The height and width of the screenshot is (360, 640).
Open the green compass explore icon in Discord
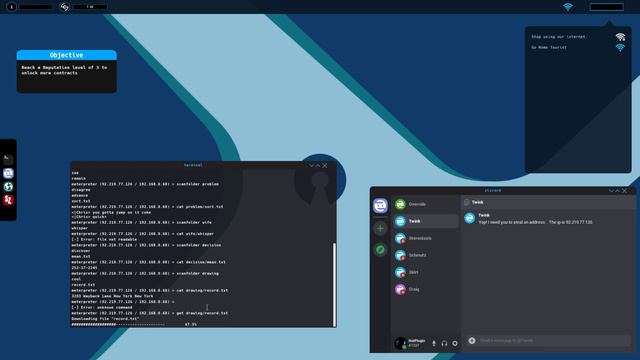click(380, 249)
